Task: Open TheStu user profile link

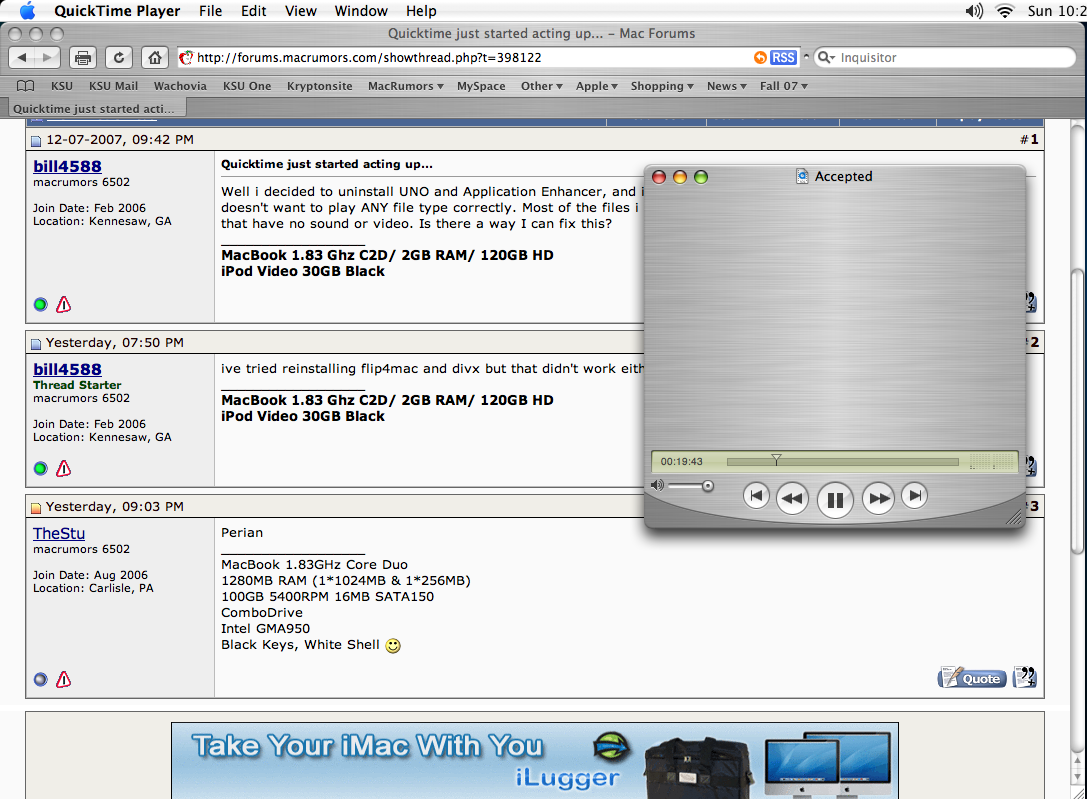Action: (59, 534)
